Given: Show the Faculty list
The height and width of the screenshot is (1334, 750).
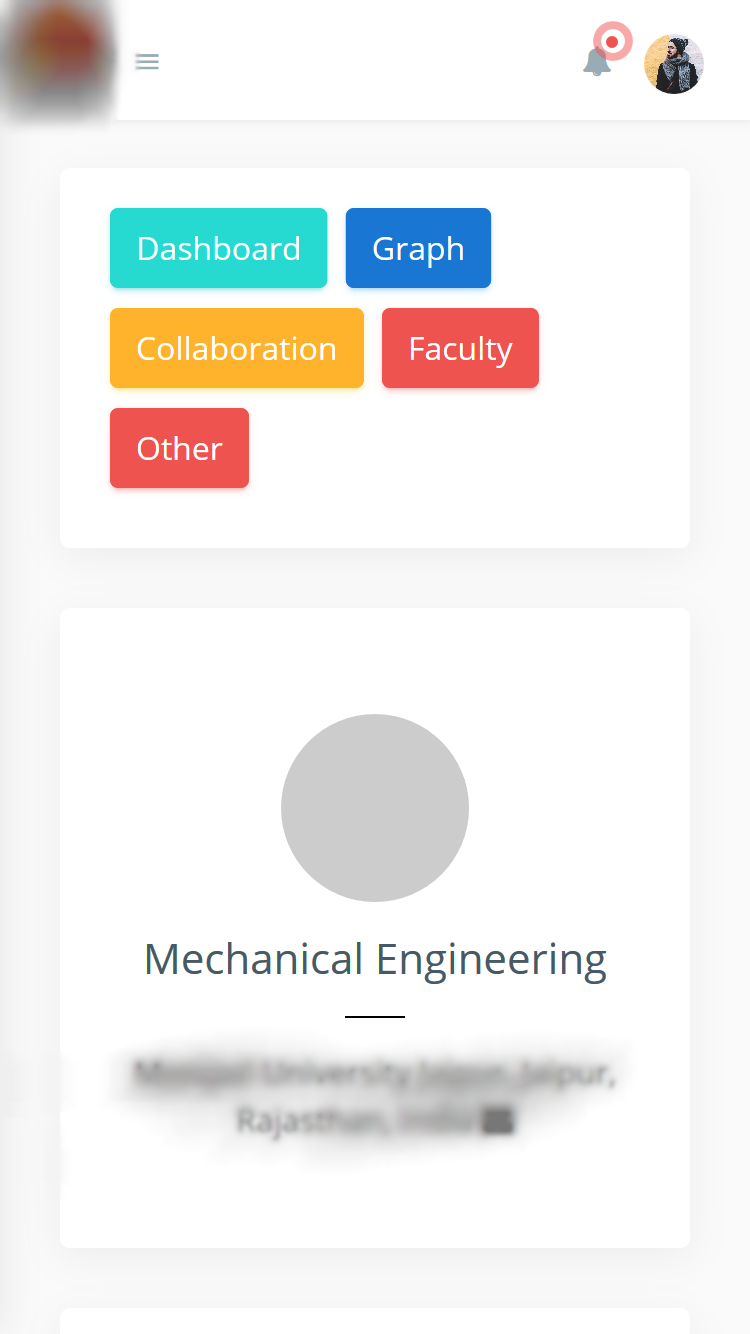Looking at the screenshot, I should (x=460, y=348).
